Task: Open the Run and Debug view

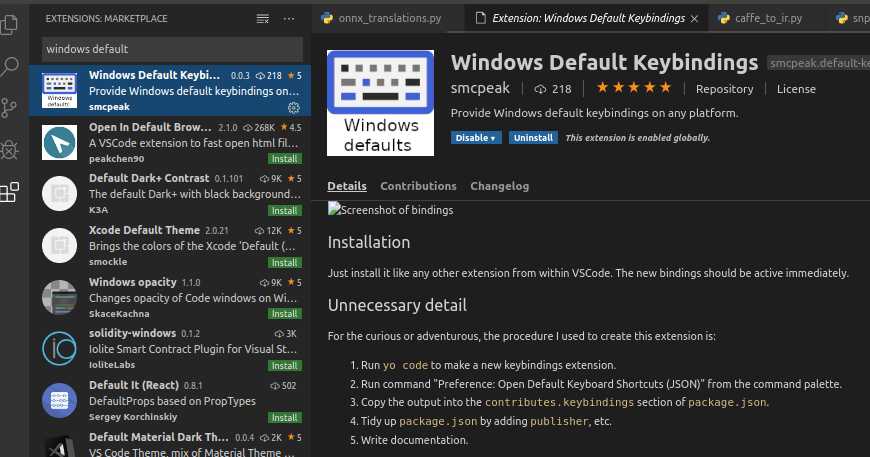Action: (9, 149)
